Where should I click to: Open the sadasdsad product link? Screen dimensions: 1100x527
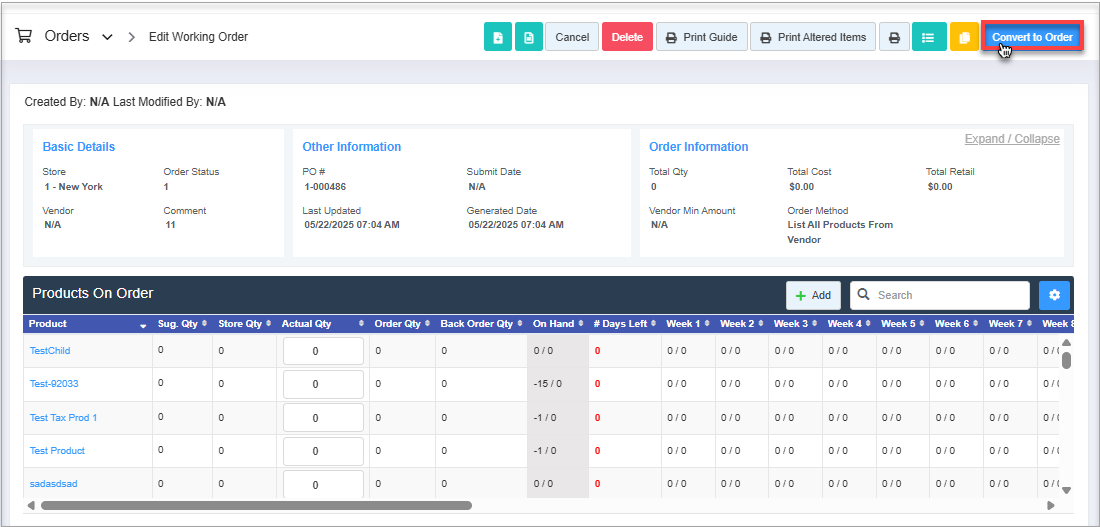pos(53,483)
